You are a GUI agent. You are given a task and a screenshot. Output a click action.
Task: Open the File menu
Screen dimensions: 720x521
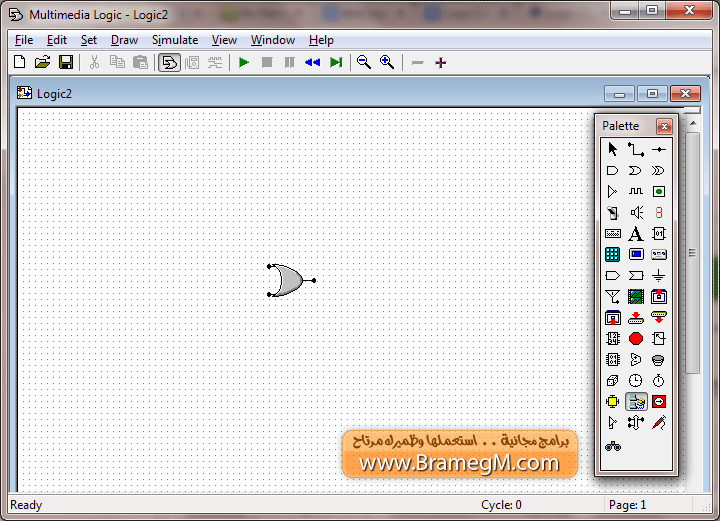point(24,40)
